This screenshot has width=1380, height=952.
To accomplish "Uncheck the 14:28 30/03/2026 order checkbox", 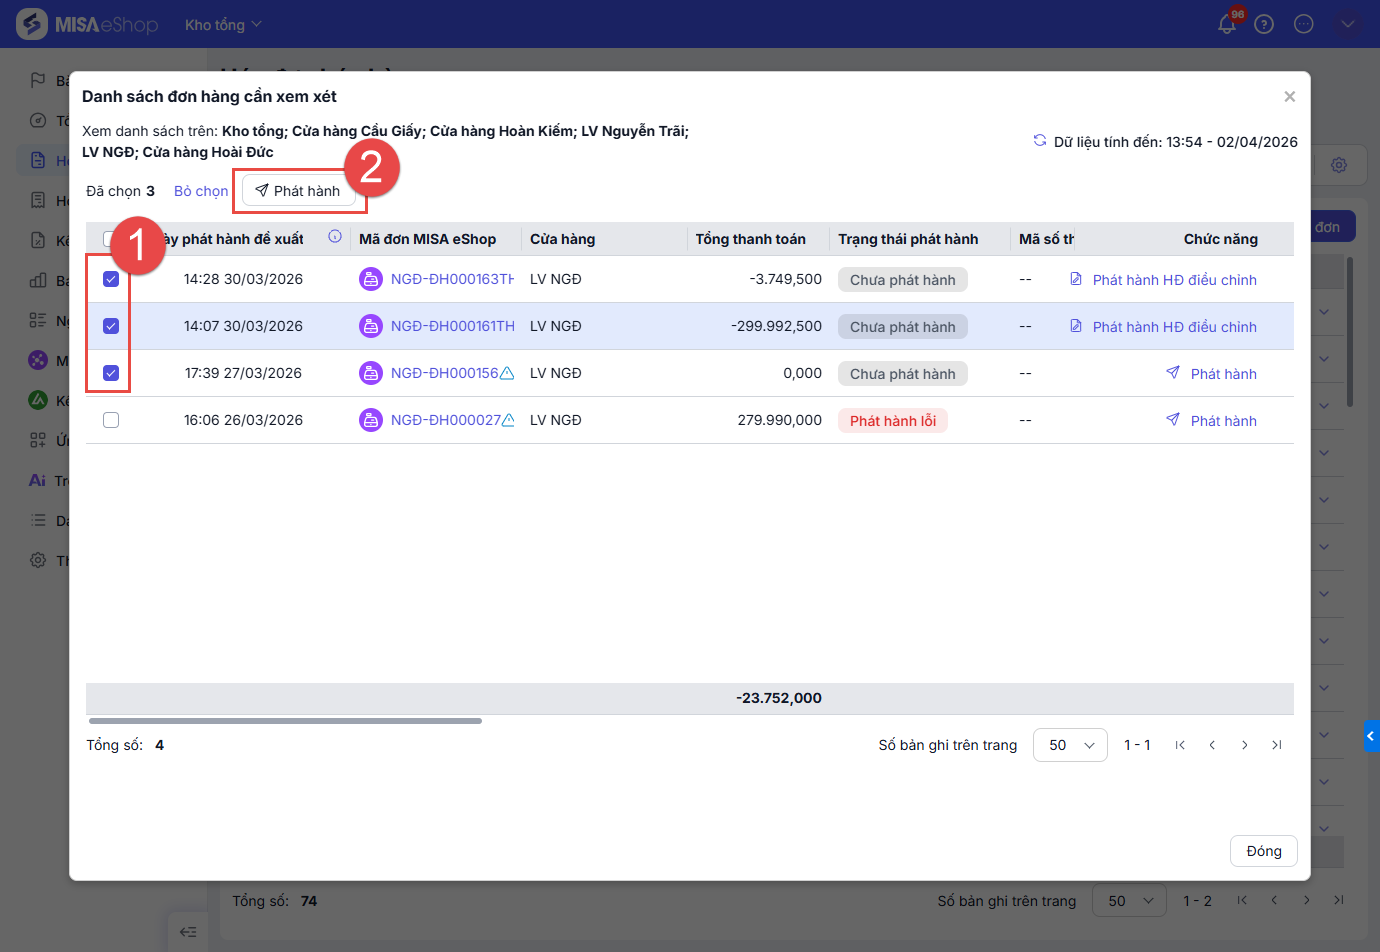I will 111,280.
